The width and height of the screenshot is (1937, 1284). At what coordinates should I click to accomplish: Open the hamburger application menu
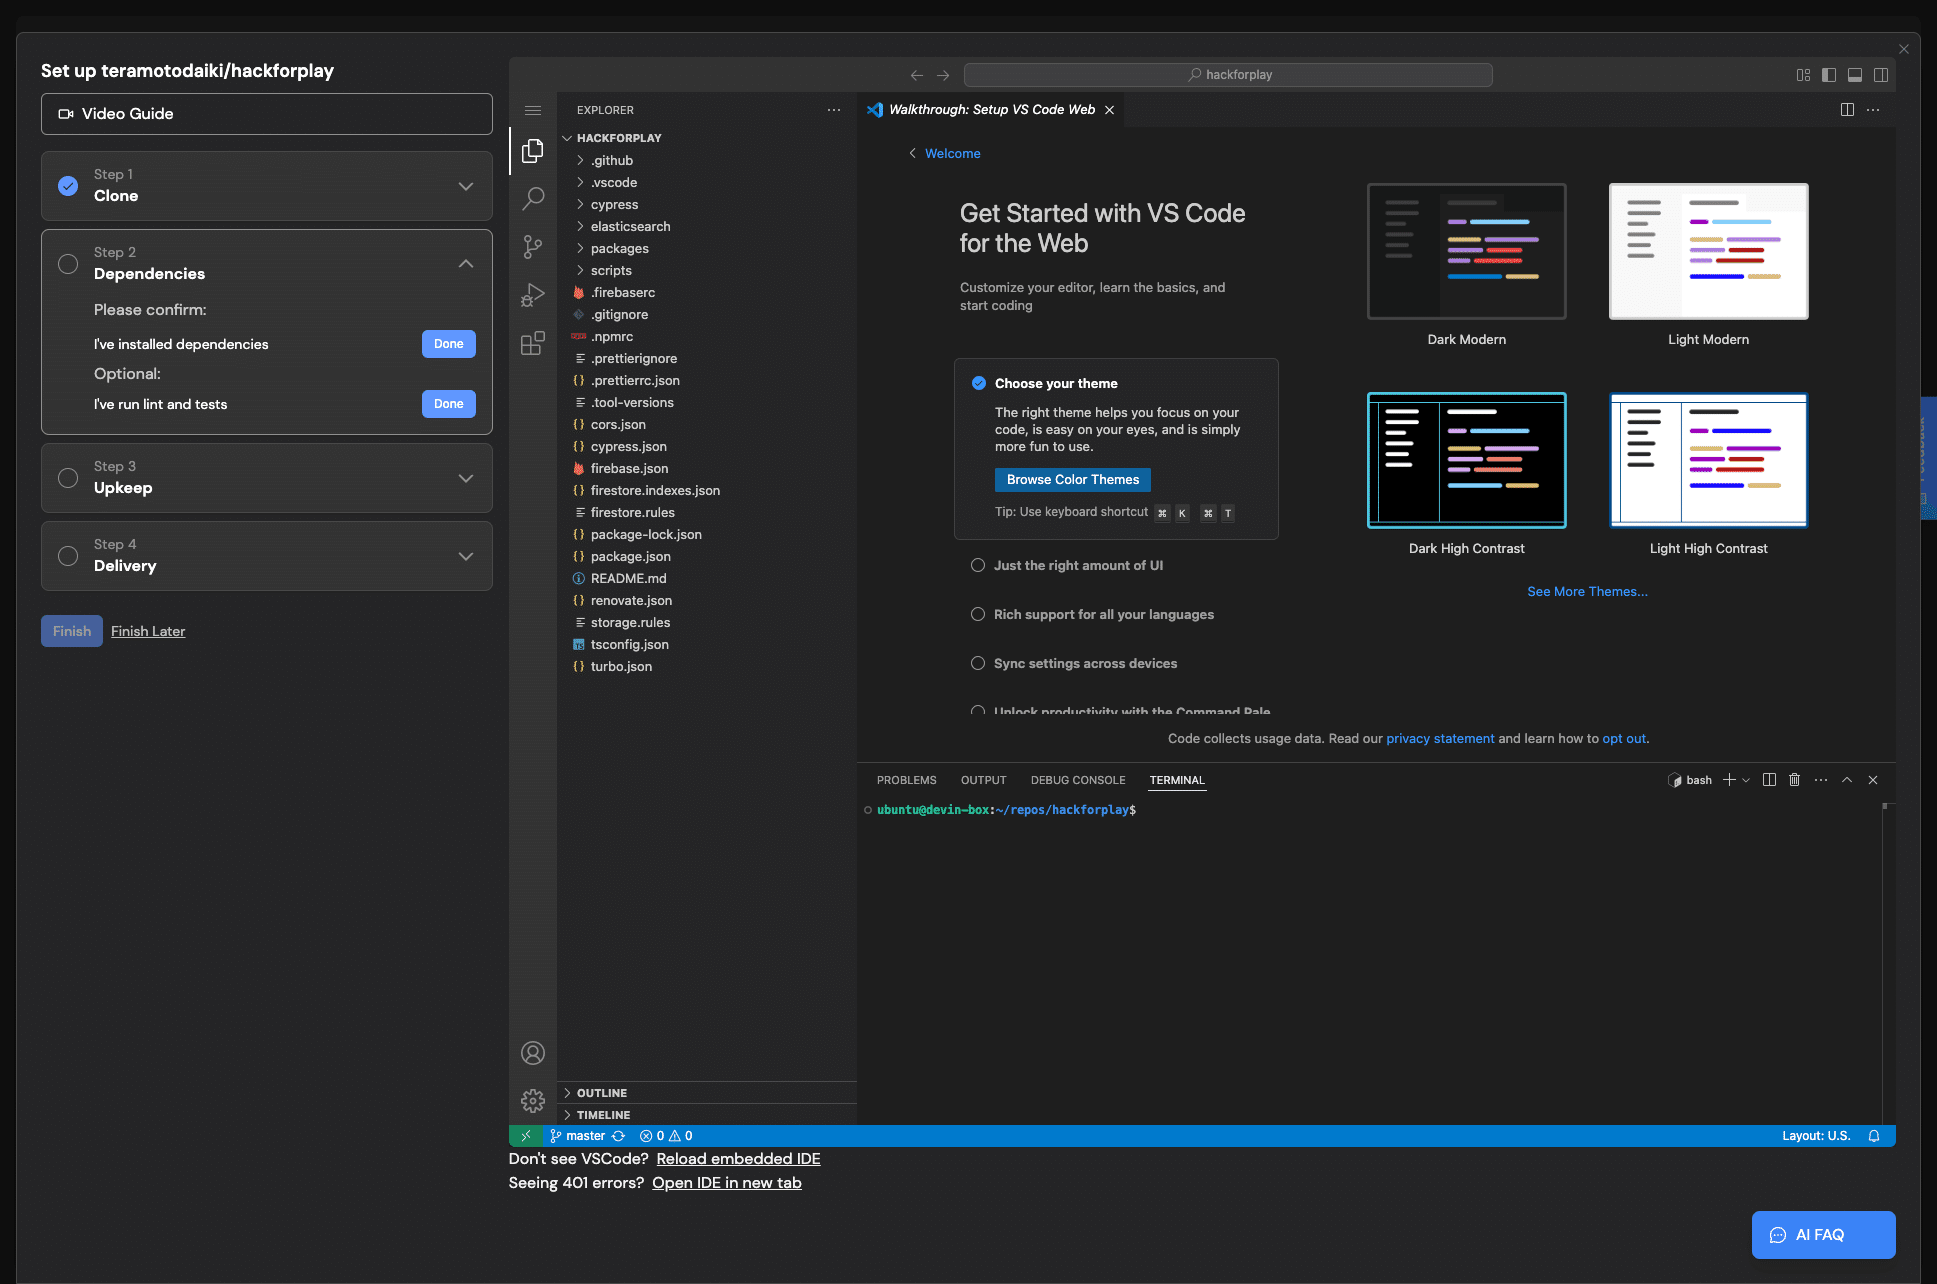coord(533,110)
